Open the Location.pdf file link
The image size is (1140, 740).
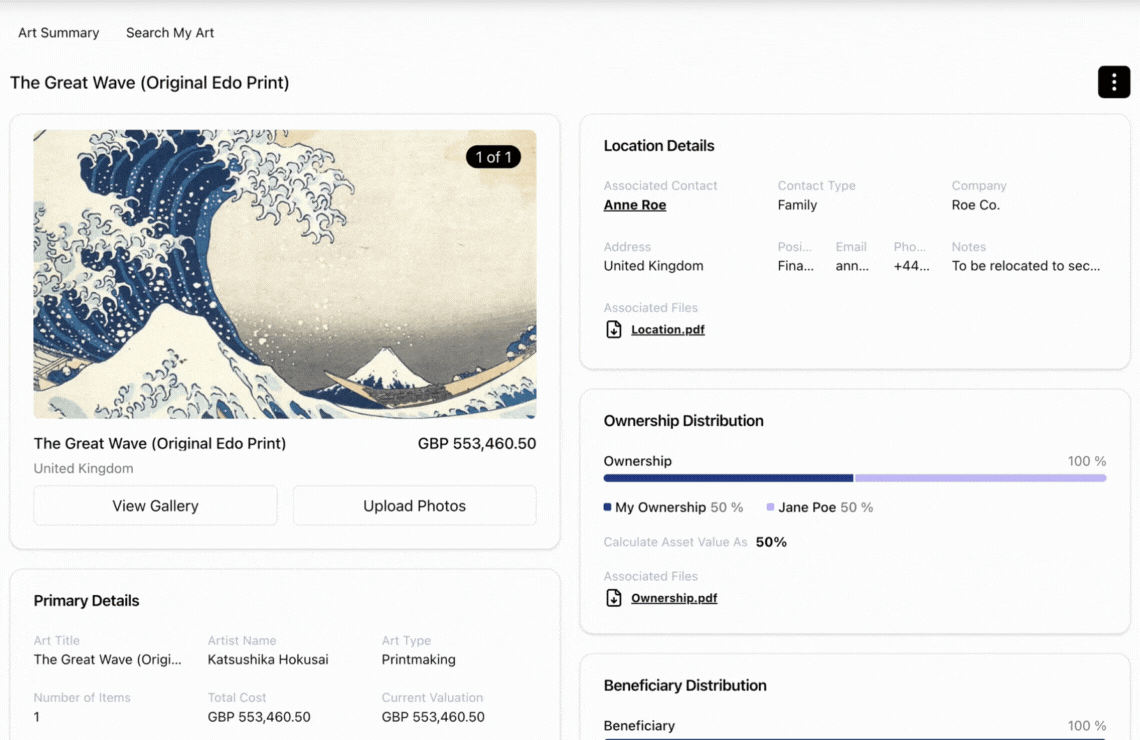[667, 329]
